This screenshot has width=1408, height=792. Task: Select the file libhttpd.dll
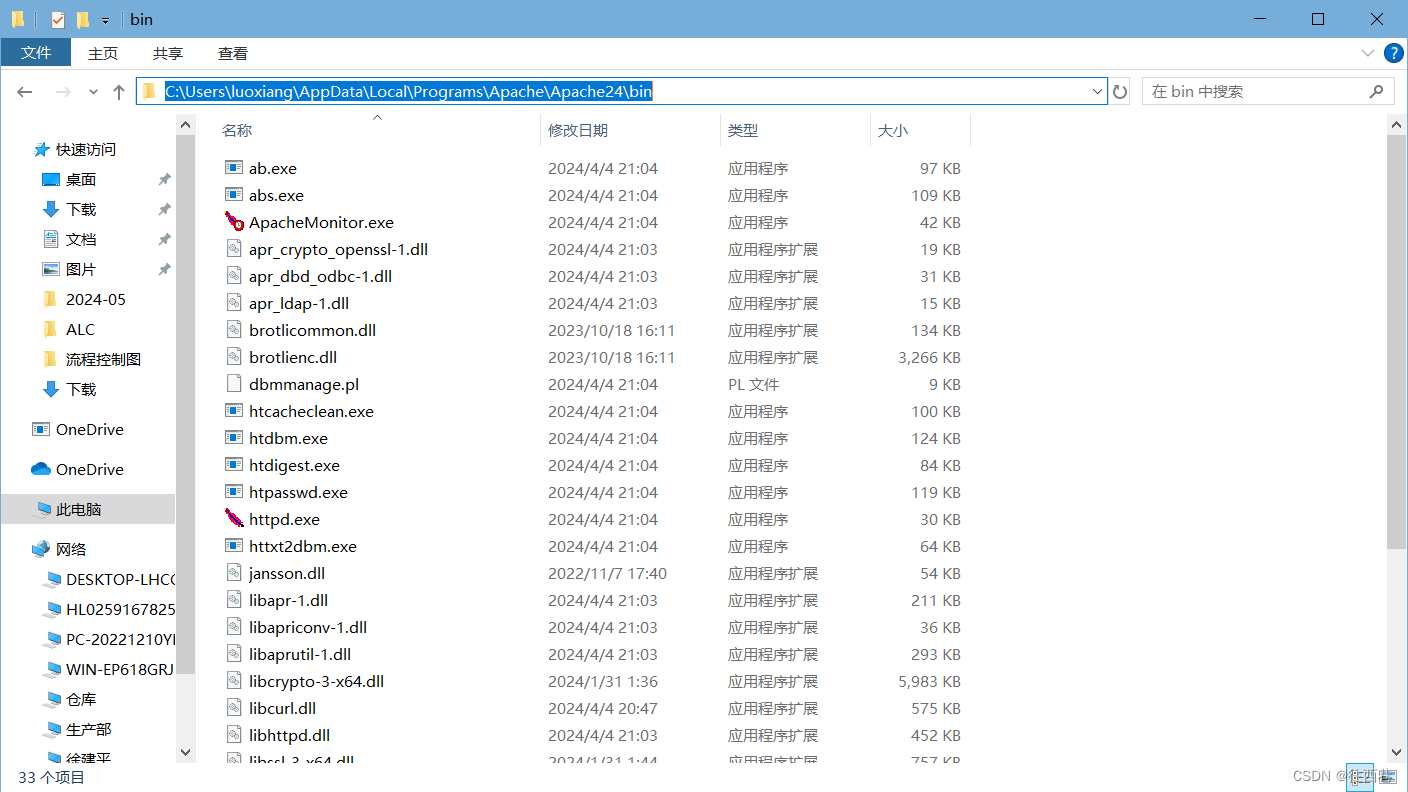pos(290,735)
